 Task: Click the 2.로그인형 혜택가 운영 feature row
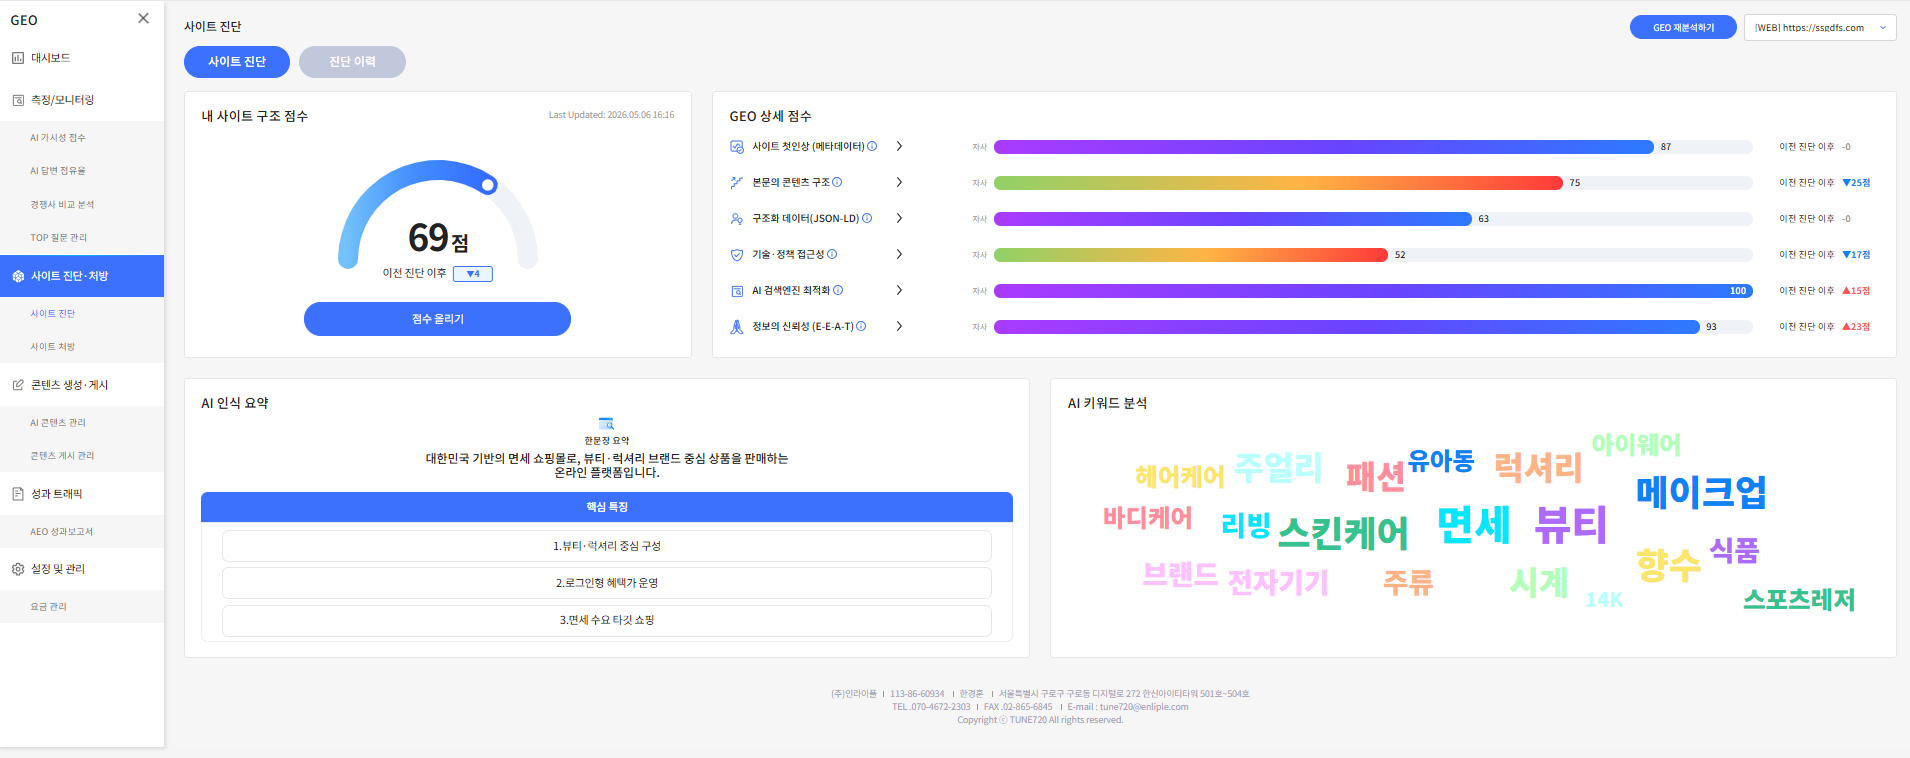click(607, 583)
